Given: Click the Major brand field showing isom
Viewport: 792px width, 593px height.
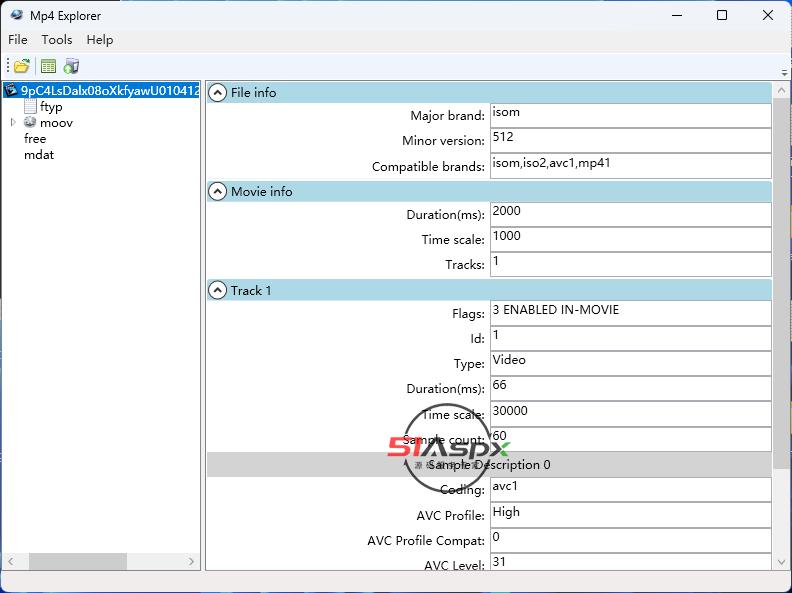Looking at the screenshot, I should tap(630, 115).
